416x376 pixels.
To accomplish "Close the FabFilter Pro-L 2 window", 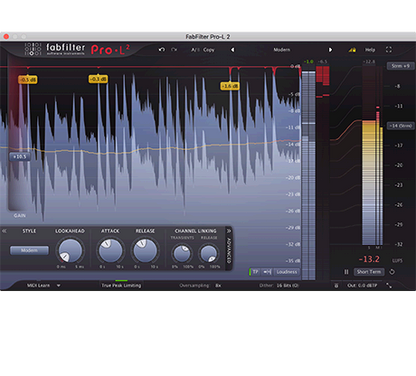I will click(6, 36).
